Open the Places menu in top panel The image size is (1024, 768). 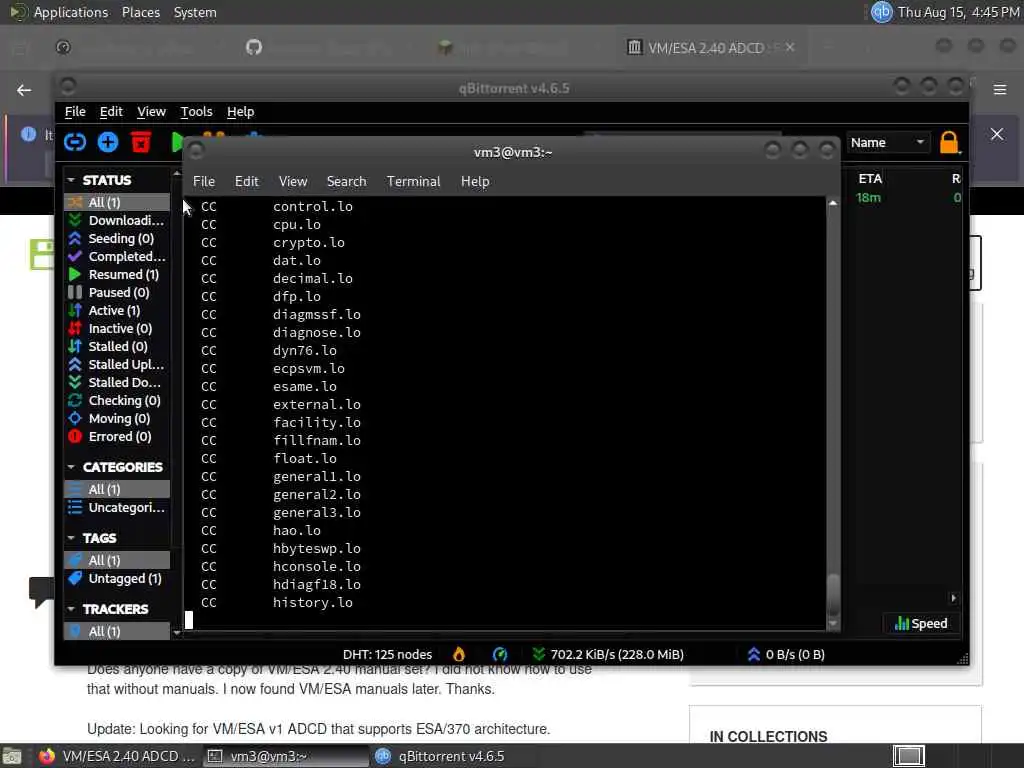tap(141, 12)
